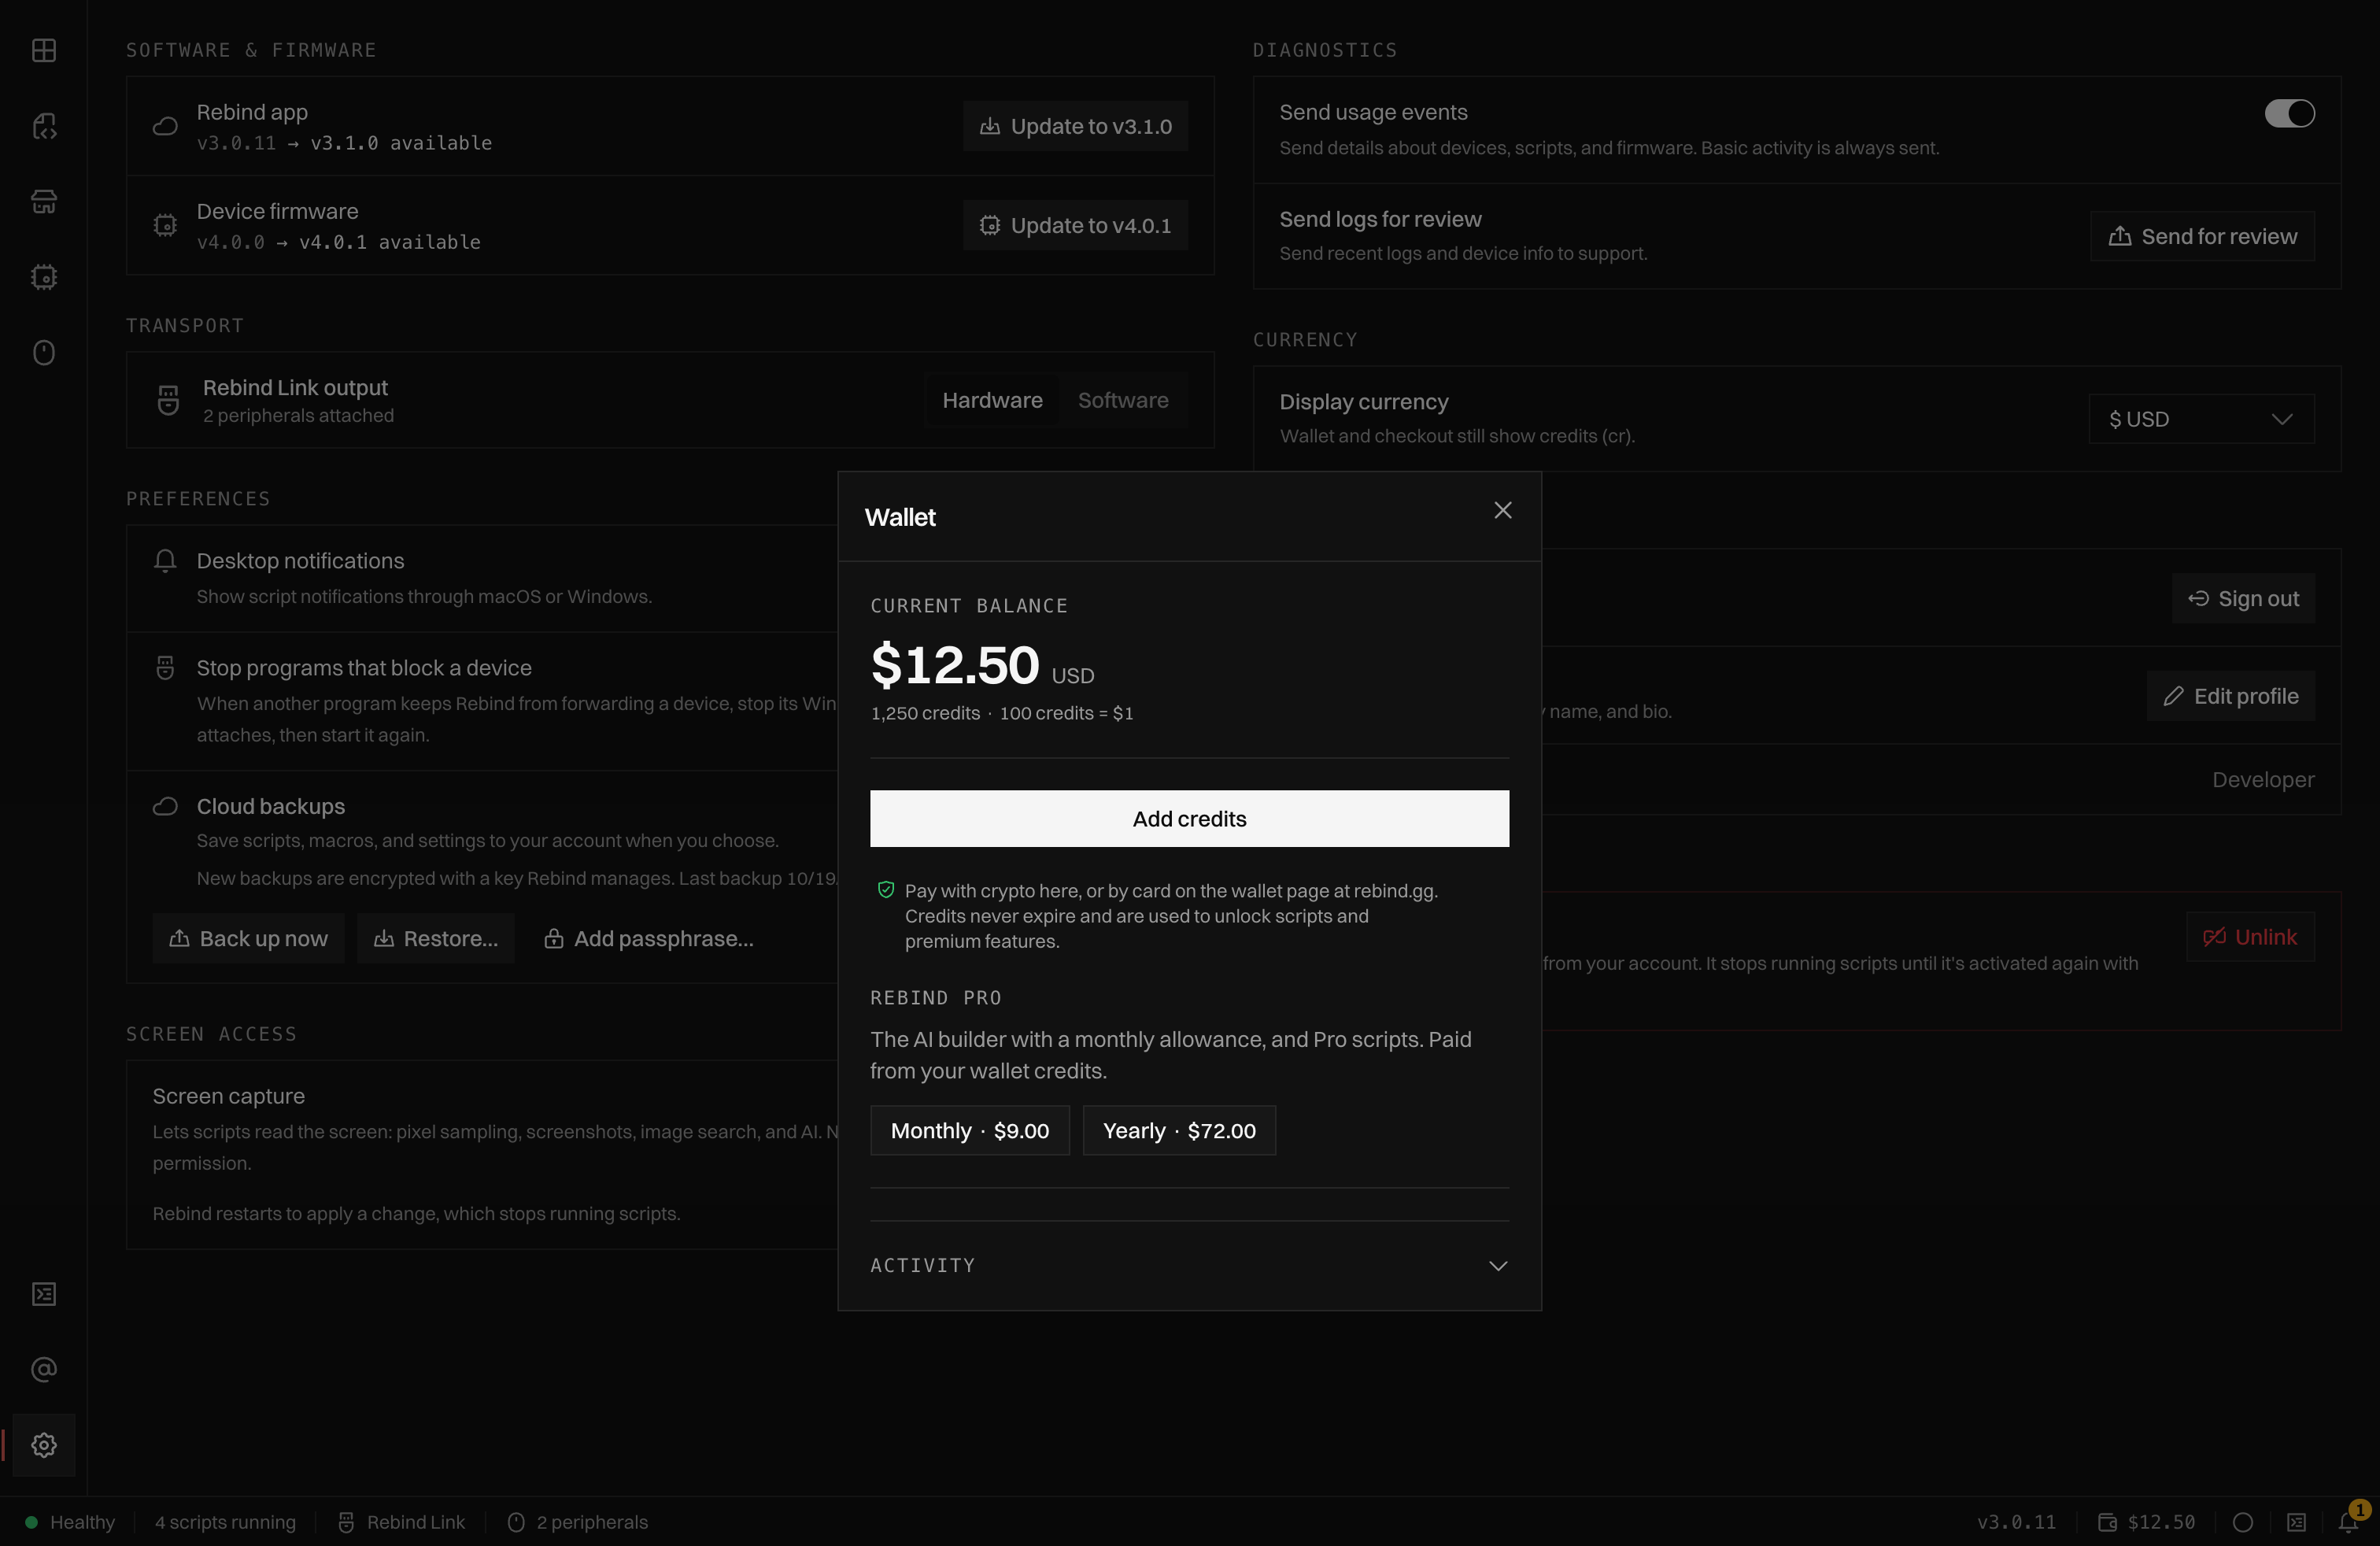Click the settings gear icon in sidebar

click(x=44, y=1445)
